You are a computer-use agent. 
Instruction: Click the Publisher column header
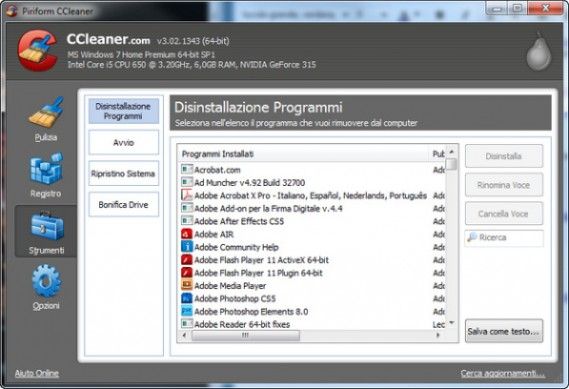click(x=438, y=154)
